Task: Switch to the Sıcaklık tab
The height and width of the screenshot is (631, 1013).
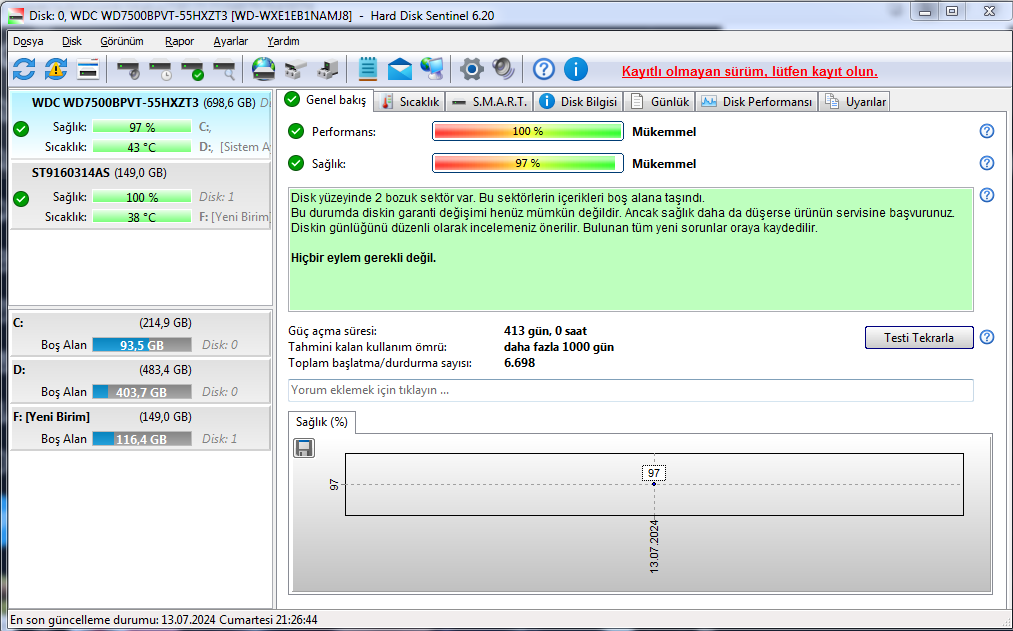Action: point(410,101)
